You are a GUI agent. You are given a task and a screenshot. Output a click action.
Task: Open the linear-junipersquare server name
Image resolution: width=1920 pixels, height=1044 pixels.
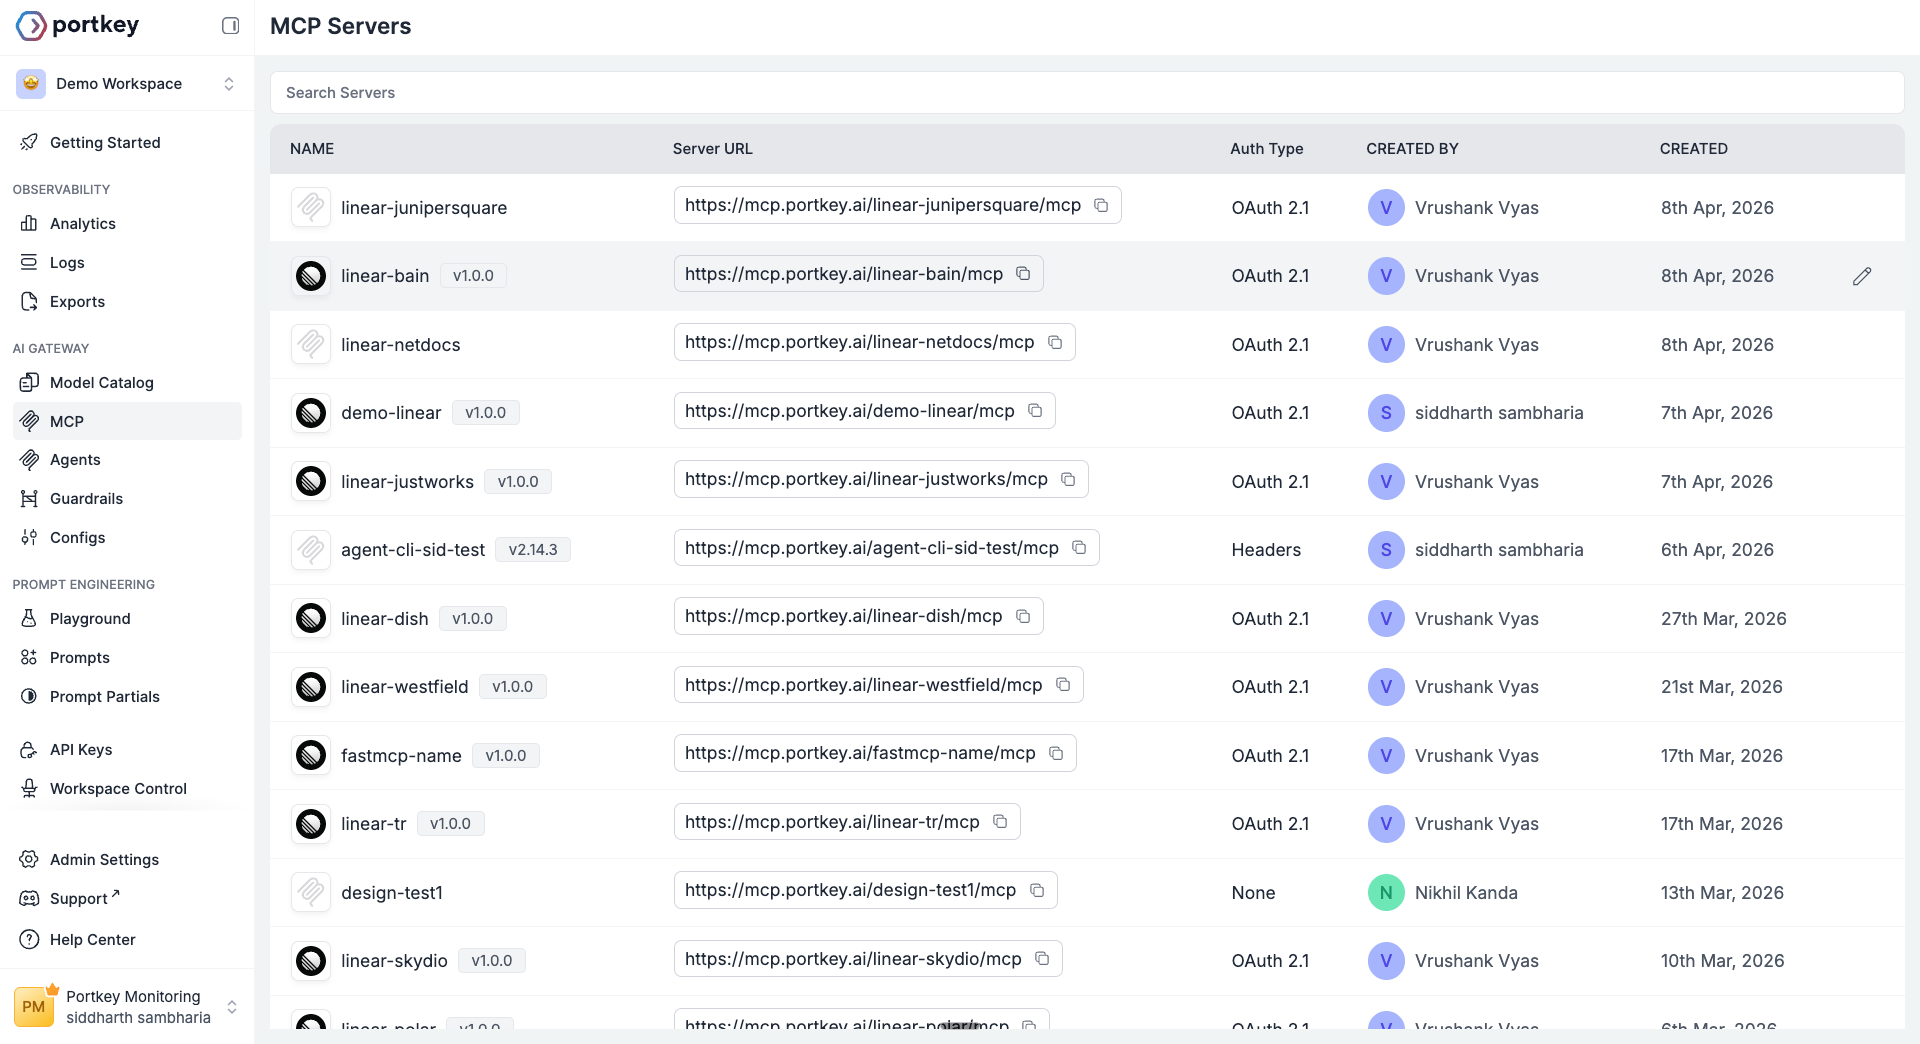424,208
